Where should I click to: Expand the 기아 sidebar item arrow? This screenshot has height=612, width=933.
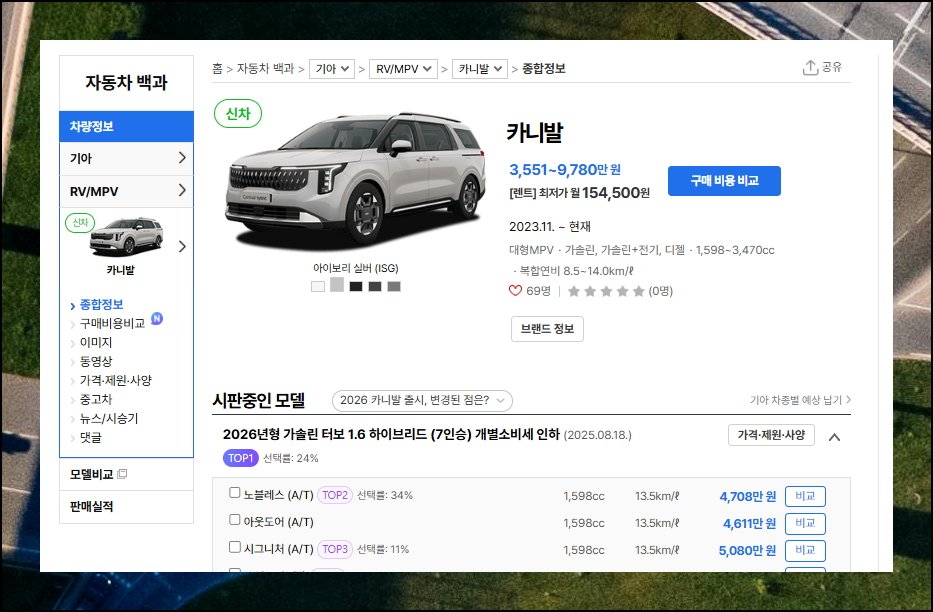coord(182,158)
